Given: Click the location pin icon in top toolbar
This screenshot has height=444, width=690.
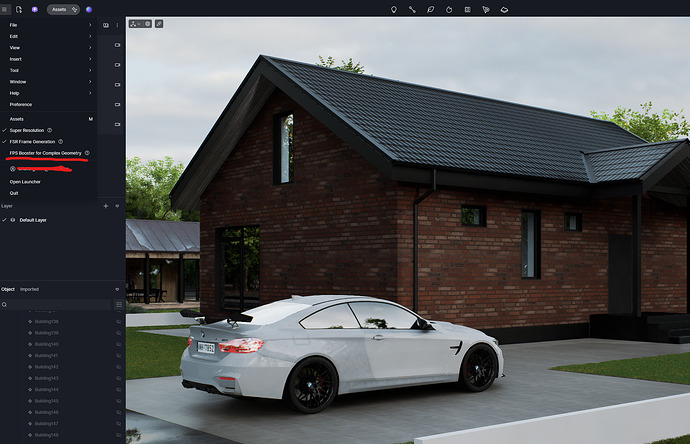Looking at the screenshot, I should click(393, 9).
